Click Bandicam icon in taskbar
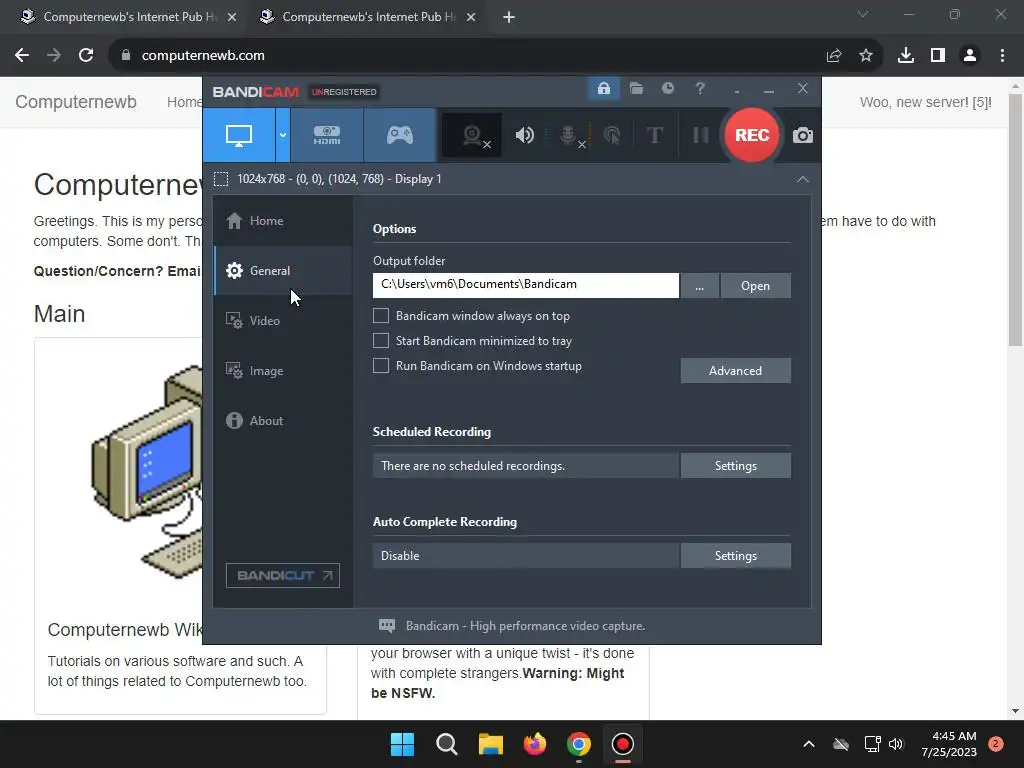1024x768 pixels. click(622, 744)
